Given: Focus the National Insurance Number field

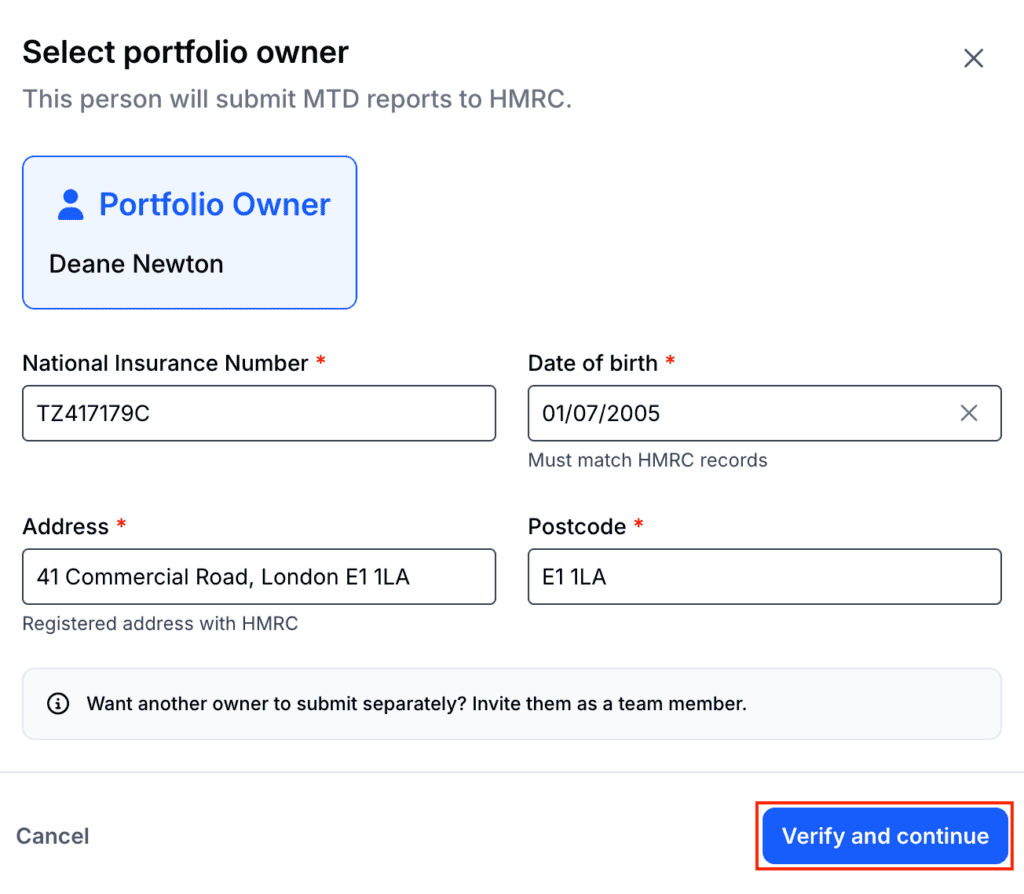Looking at the screenshot, I should 259,413.
